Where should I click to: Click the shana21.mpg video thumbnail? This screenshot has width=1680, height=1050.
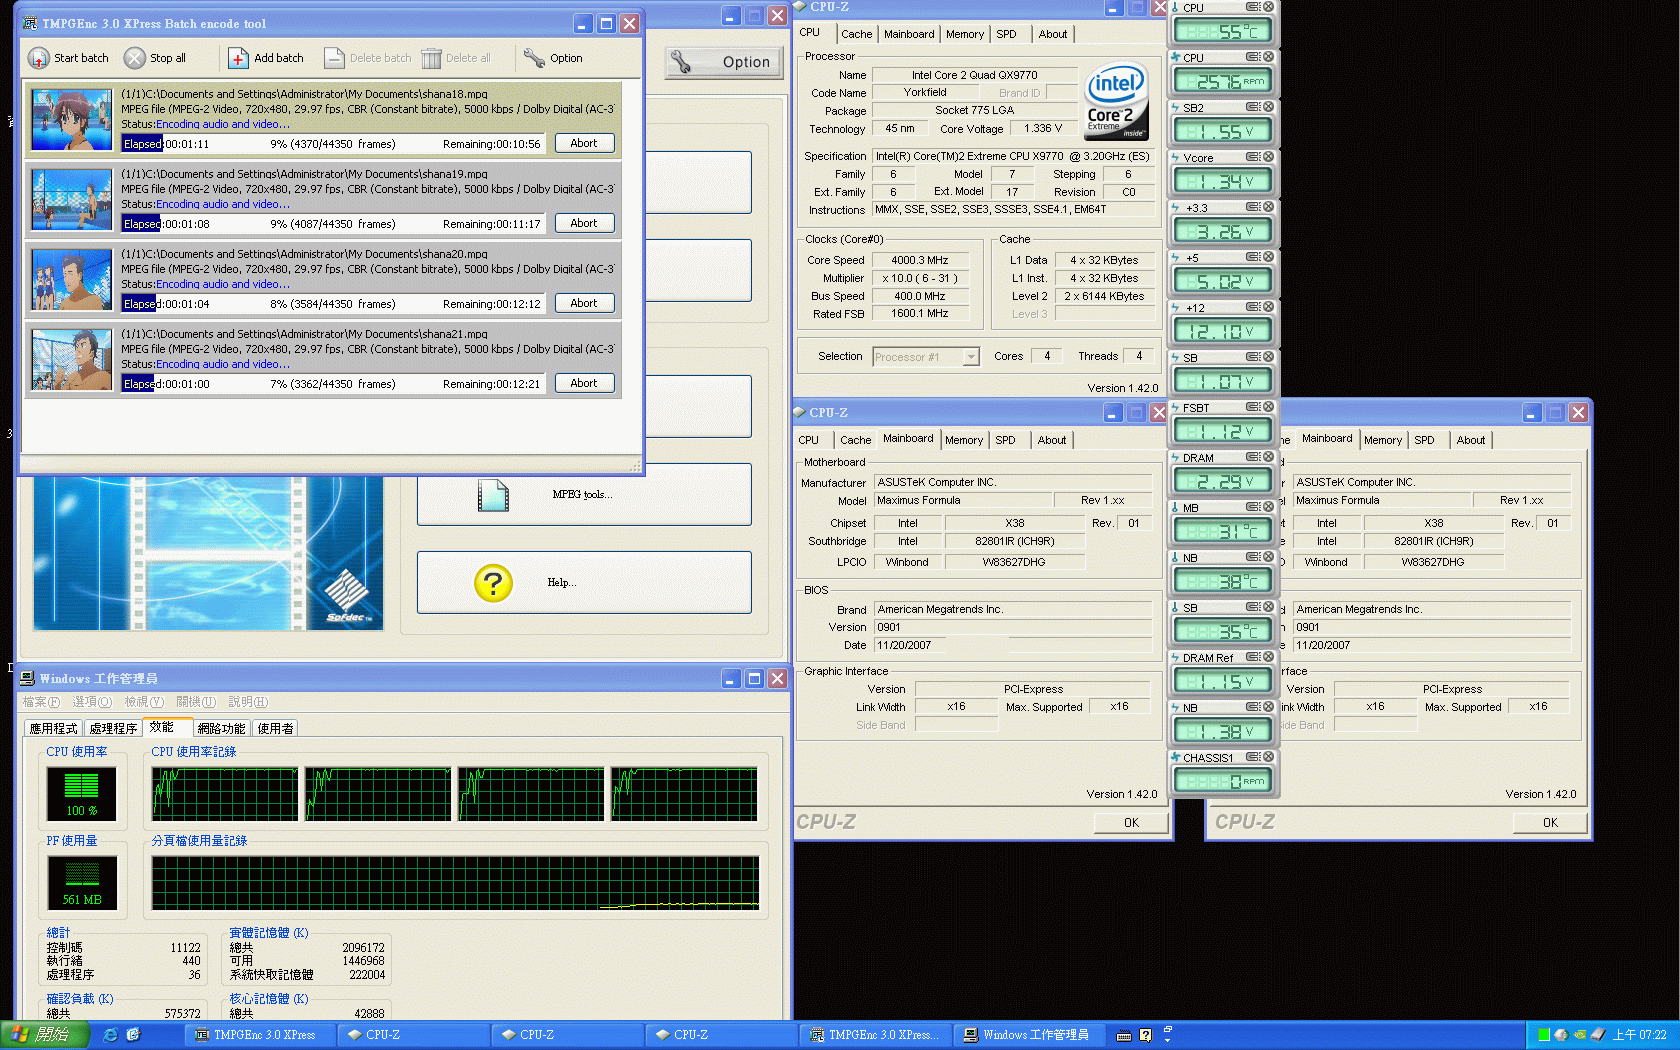tap(72, 359)
